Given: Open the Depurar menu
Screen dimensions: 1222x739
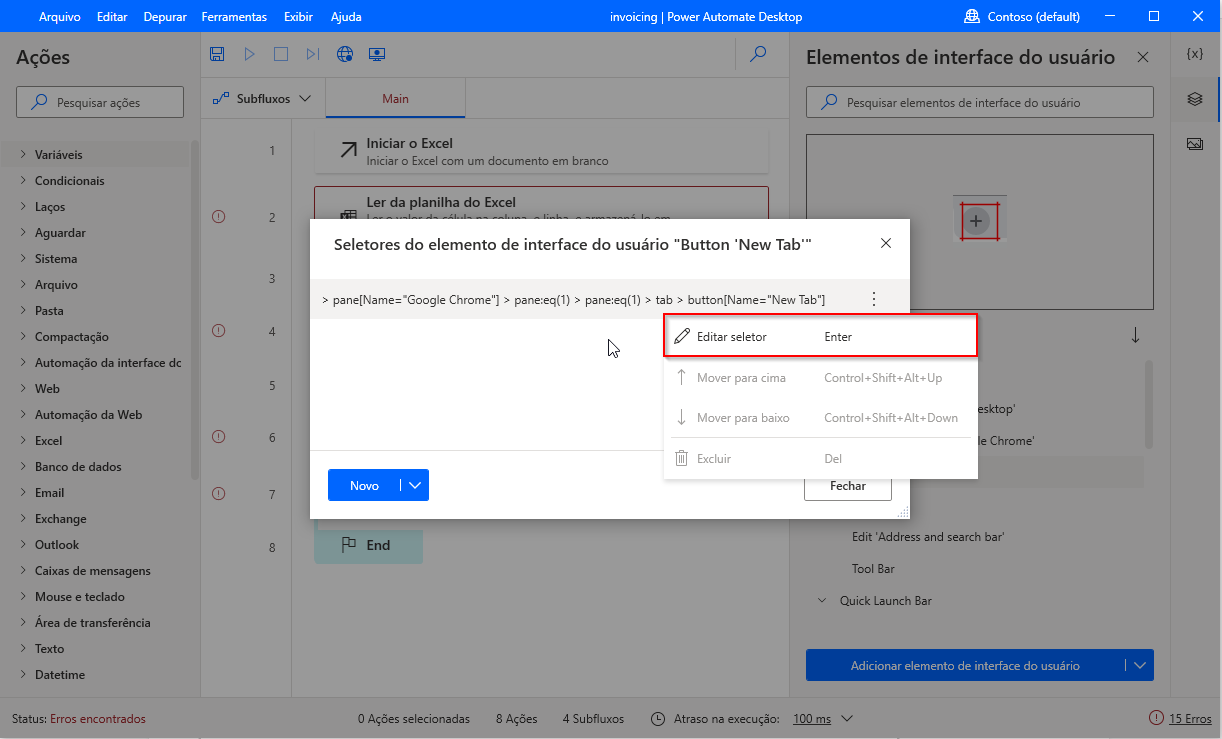Looking at the screenshot, I should click(x=165, y=17).
